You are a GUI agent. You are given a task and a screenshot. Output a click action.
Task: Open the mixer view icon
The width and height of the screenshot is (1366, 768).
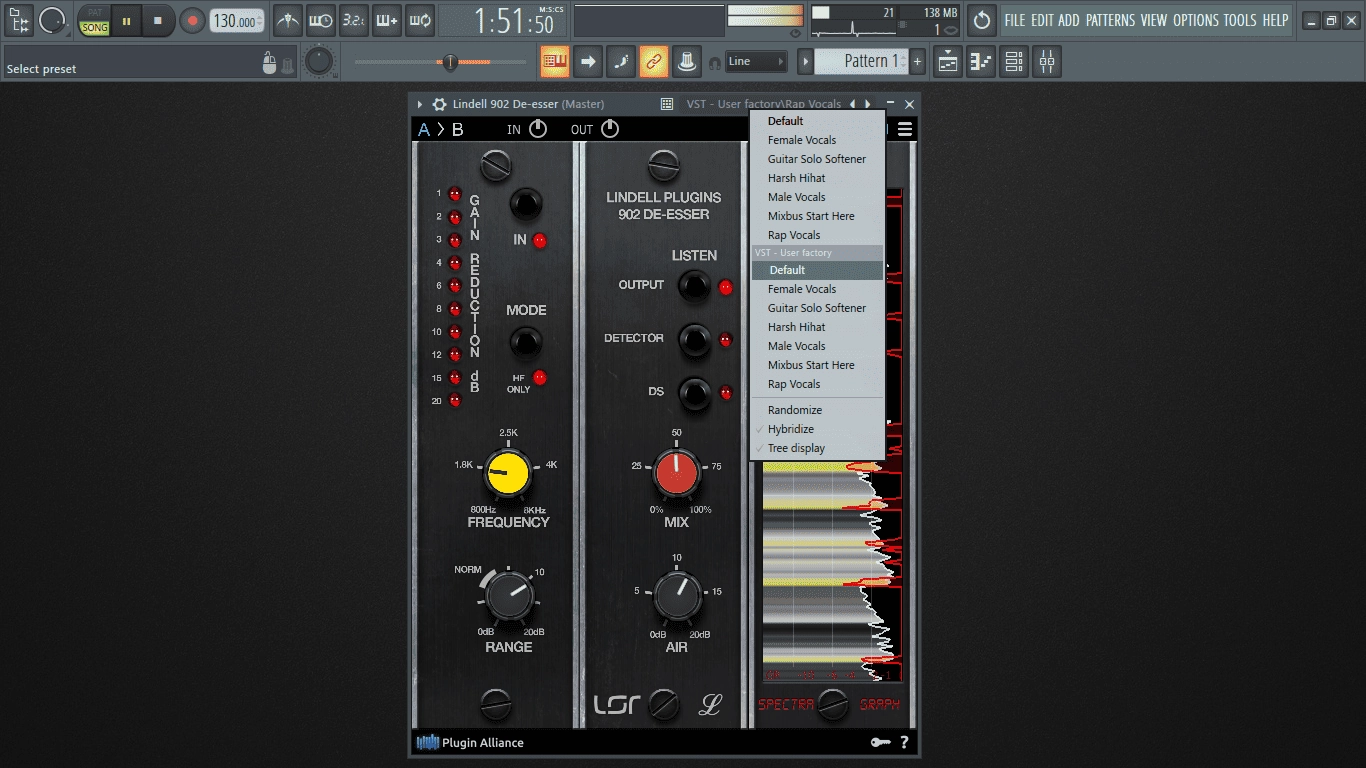1047,62
